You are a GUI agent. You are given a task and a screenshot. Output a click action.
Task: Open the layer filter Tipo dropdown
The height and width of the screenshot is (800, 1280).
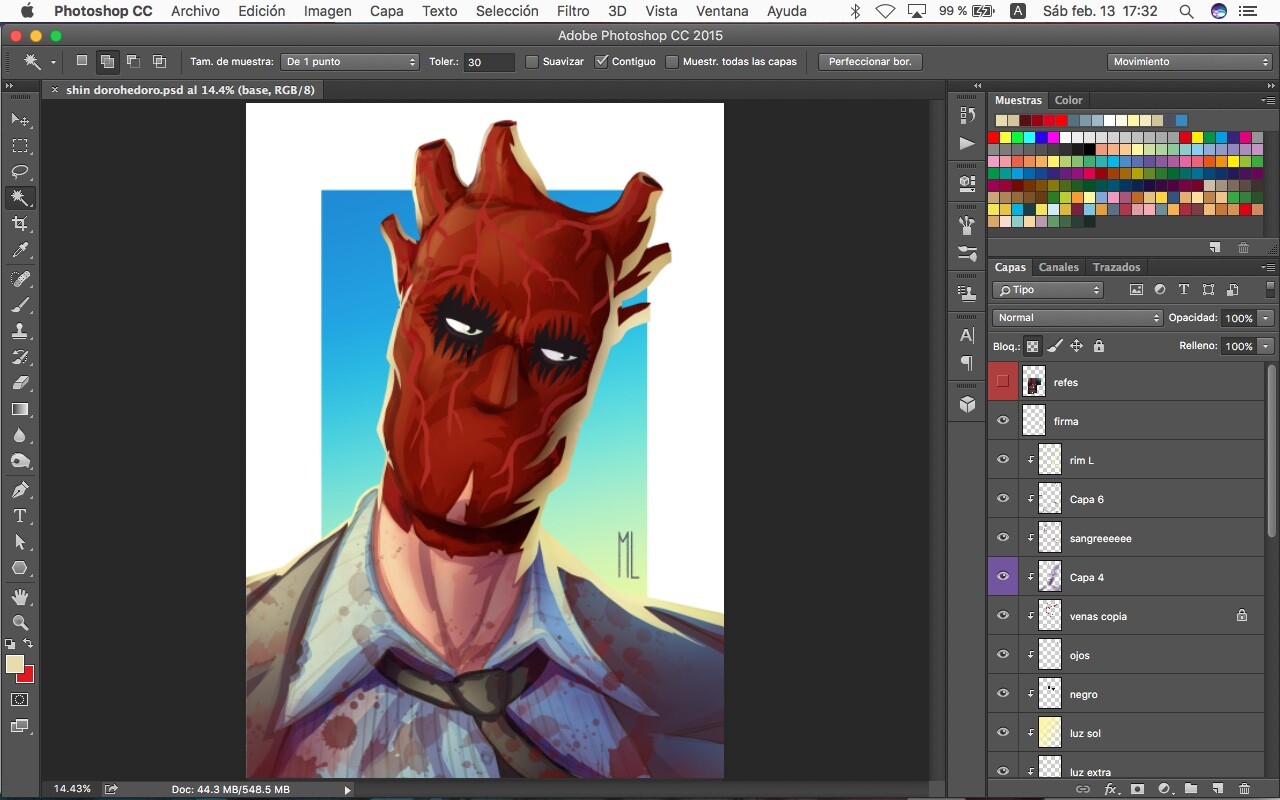1047,290
